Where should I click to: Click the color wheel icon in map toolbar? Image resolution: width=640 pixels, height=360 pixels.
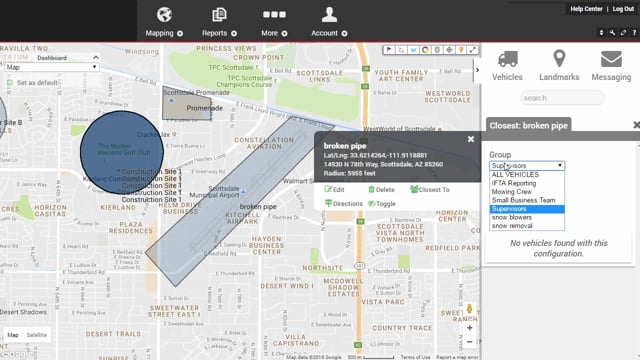pyautogui.click(x=425, y=50)
